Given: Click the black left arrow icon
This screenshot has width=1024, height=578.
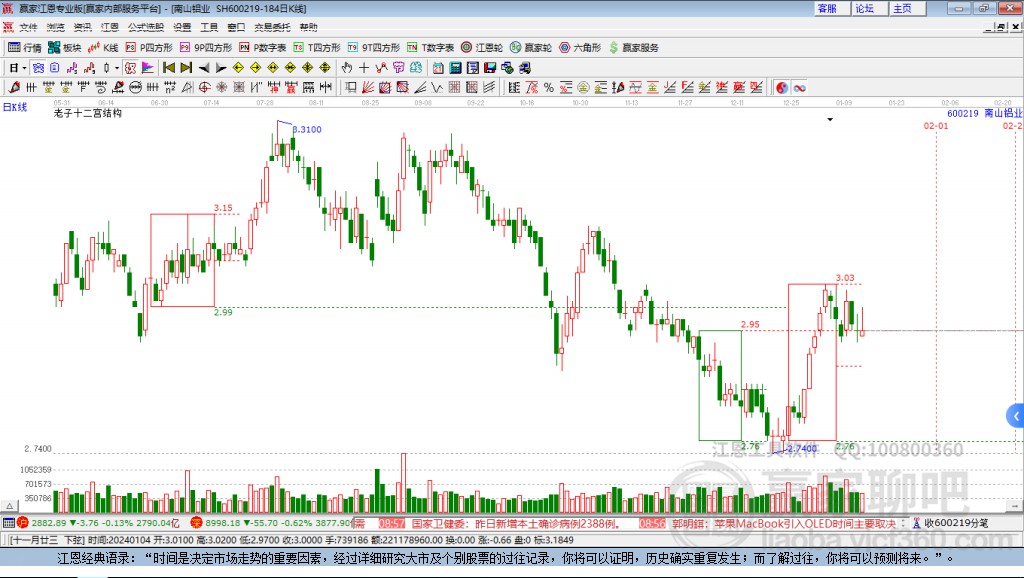Looking at the screenshot, I should point(204,68).
